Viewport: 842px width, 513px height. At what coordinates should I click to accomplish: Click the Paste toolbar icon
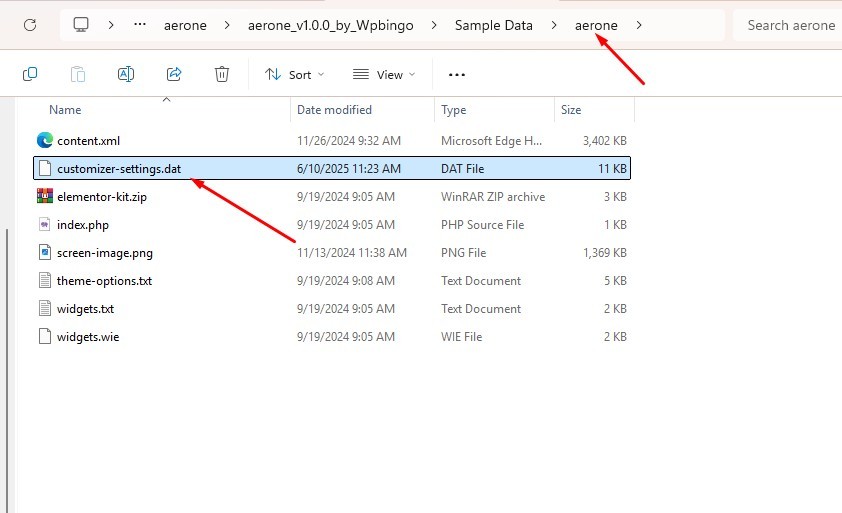[78, 74]
